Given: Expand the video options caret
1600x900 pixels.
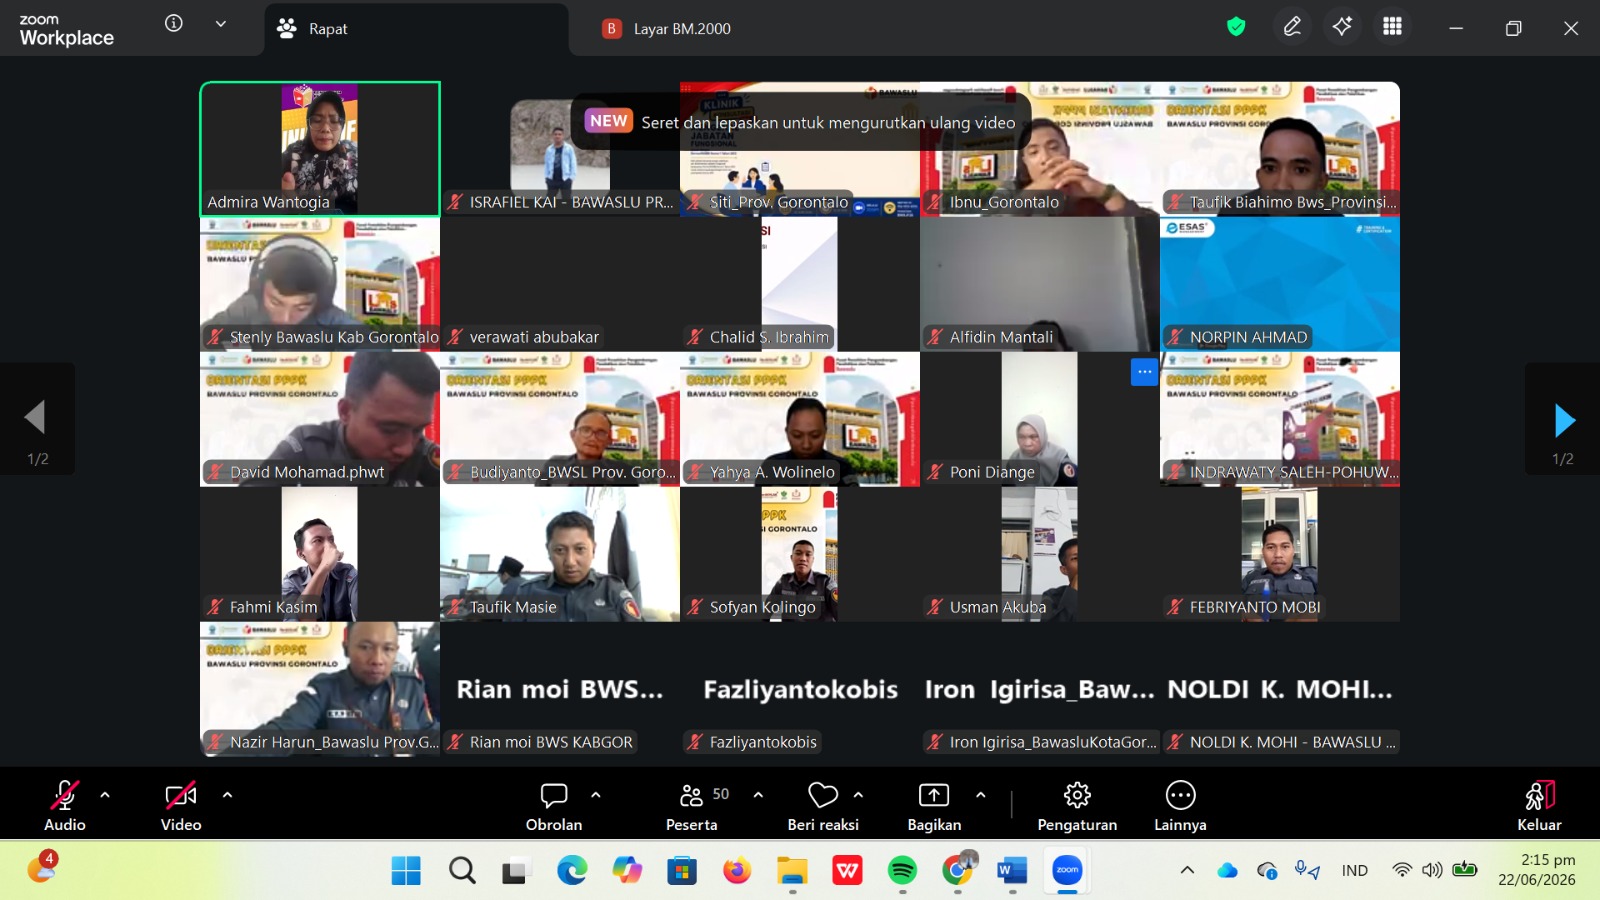Looking at the screenshot, I should point(227,795).
